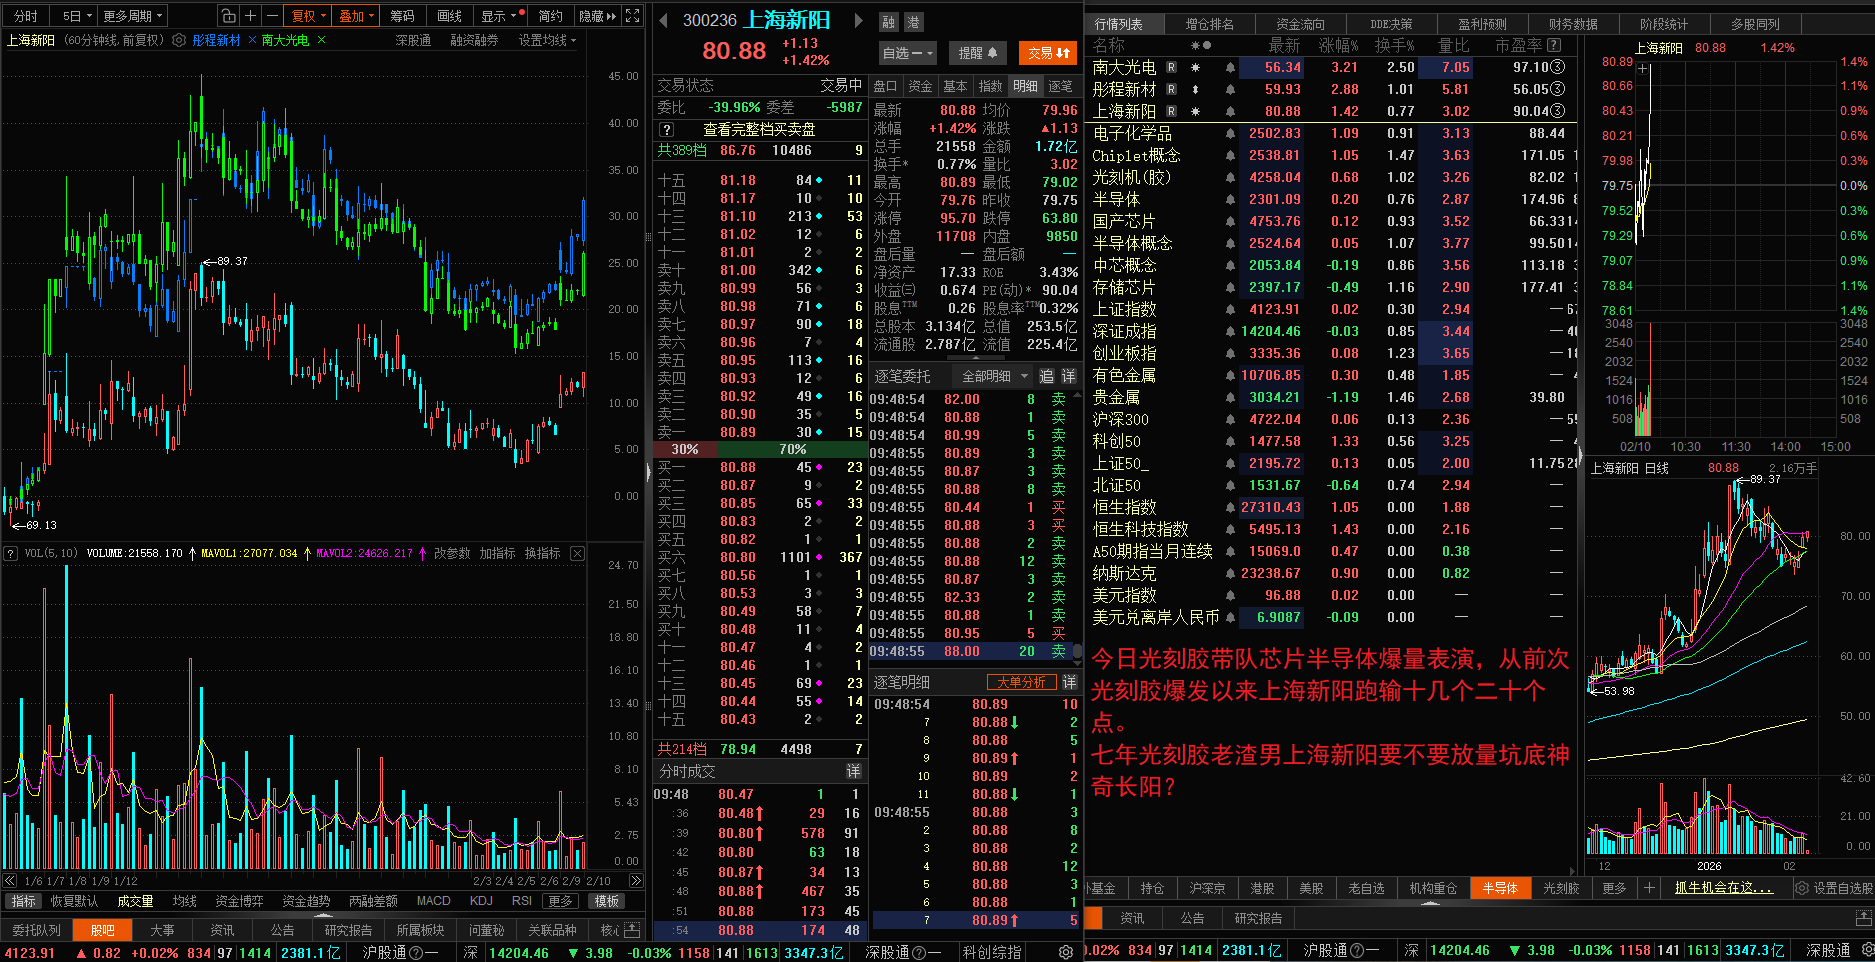This screenshot has height=962, width=1875.
Task: Click the volume indicator help question icon
Action: [11, 553]
